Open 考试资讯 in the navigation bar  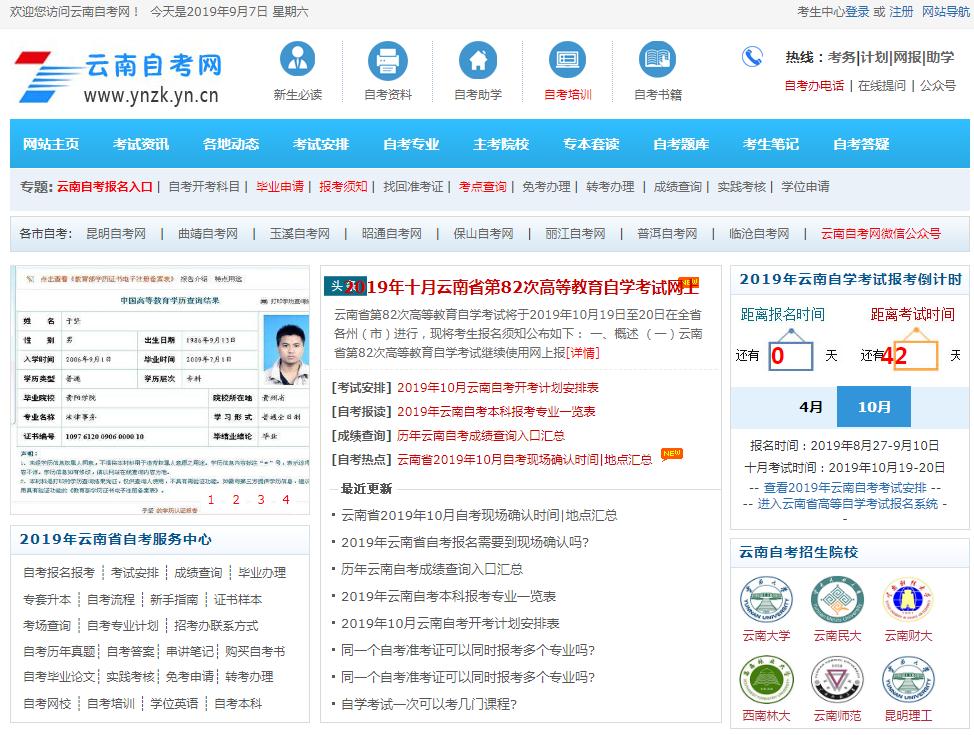point(141,144)
